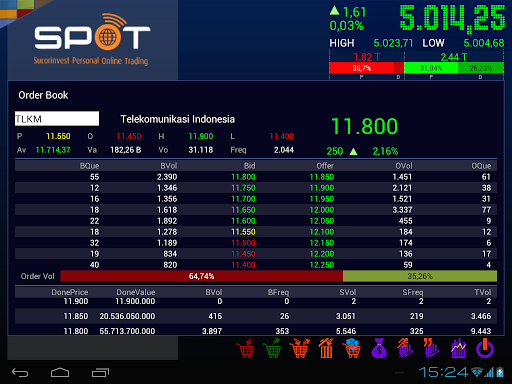Open the purple money bag icon
Image resolution: width=512 pixels, height=384 pixels.
coord(379,348)
